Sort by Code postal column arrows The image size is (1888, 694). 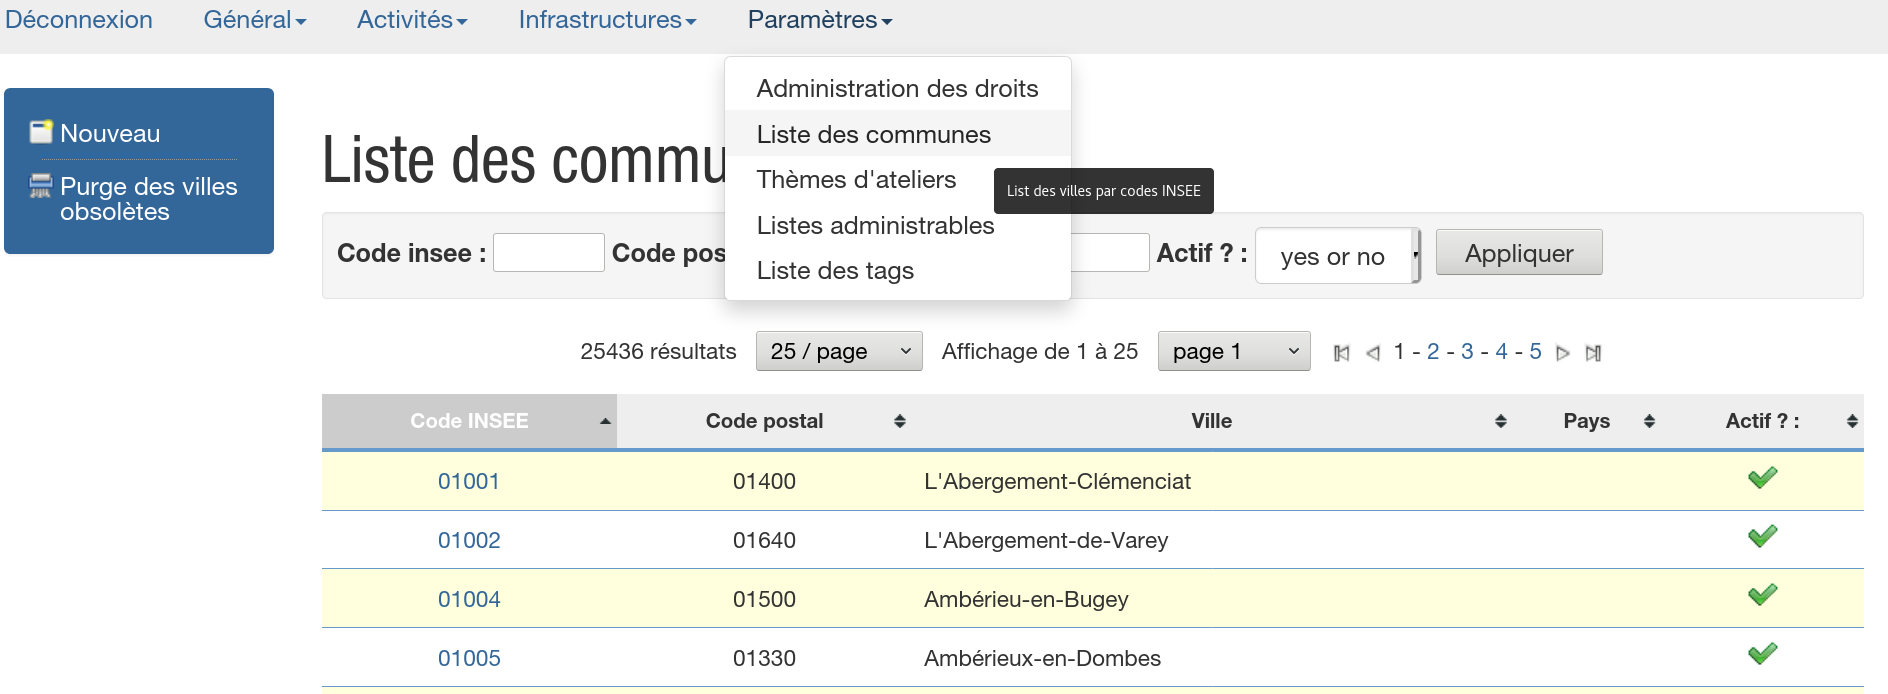pyautogui.click(x=900, y=421)
